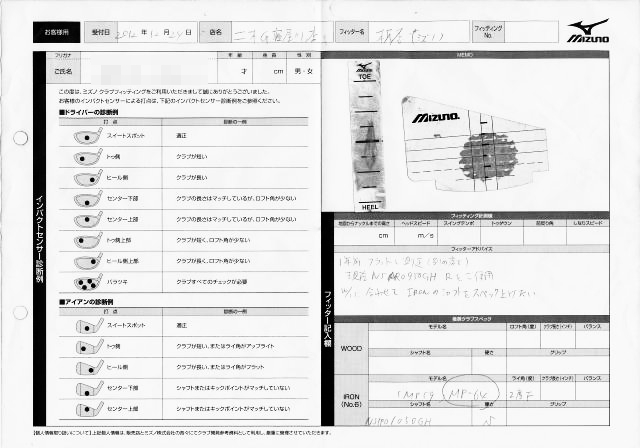Screen dimensions: 640x448
Task: Click the vertical フィッター記入欄 sidebar label
Action: pos(327,319)
